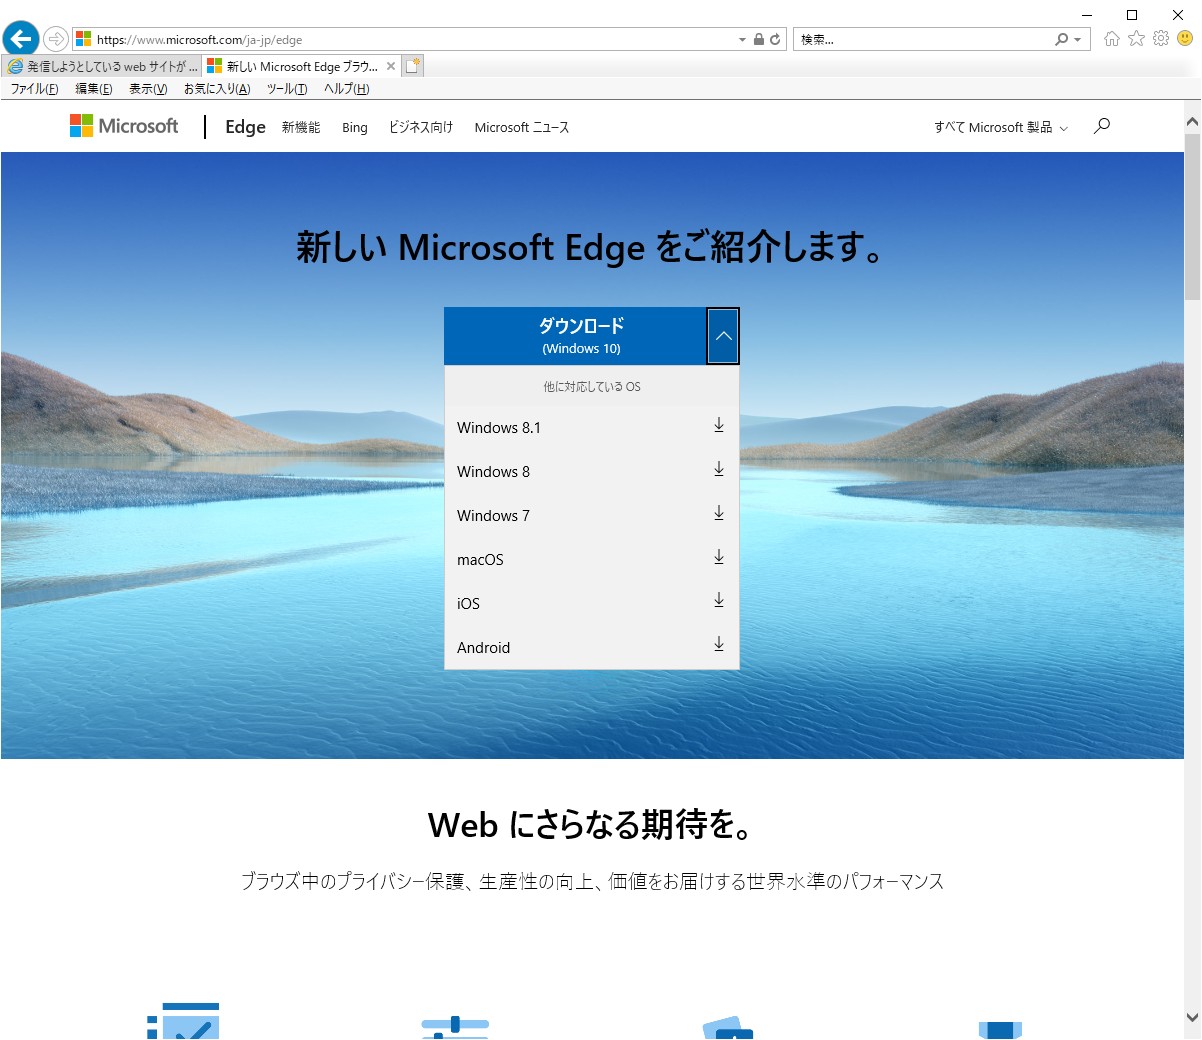Open the Tools gear icon
Image resolution: width=1202 pixels, height=1040 pixels.
1160,39
